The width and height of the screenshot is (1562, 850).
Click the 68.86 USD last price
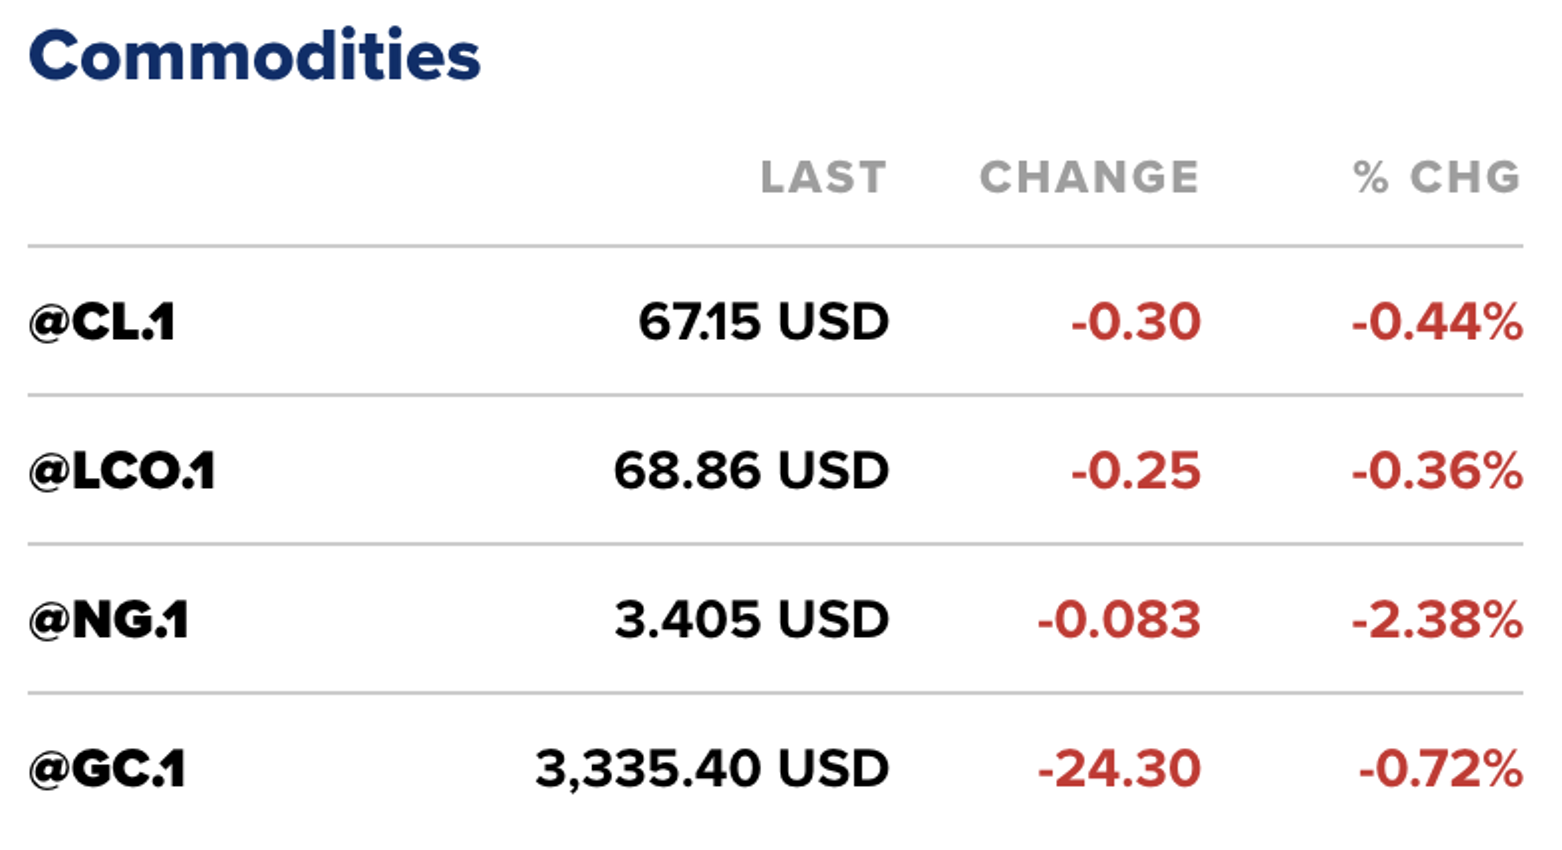(751, 471)
